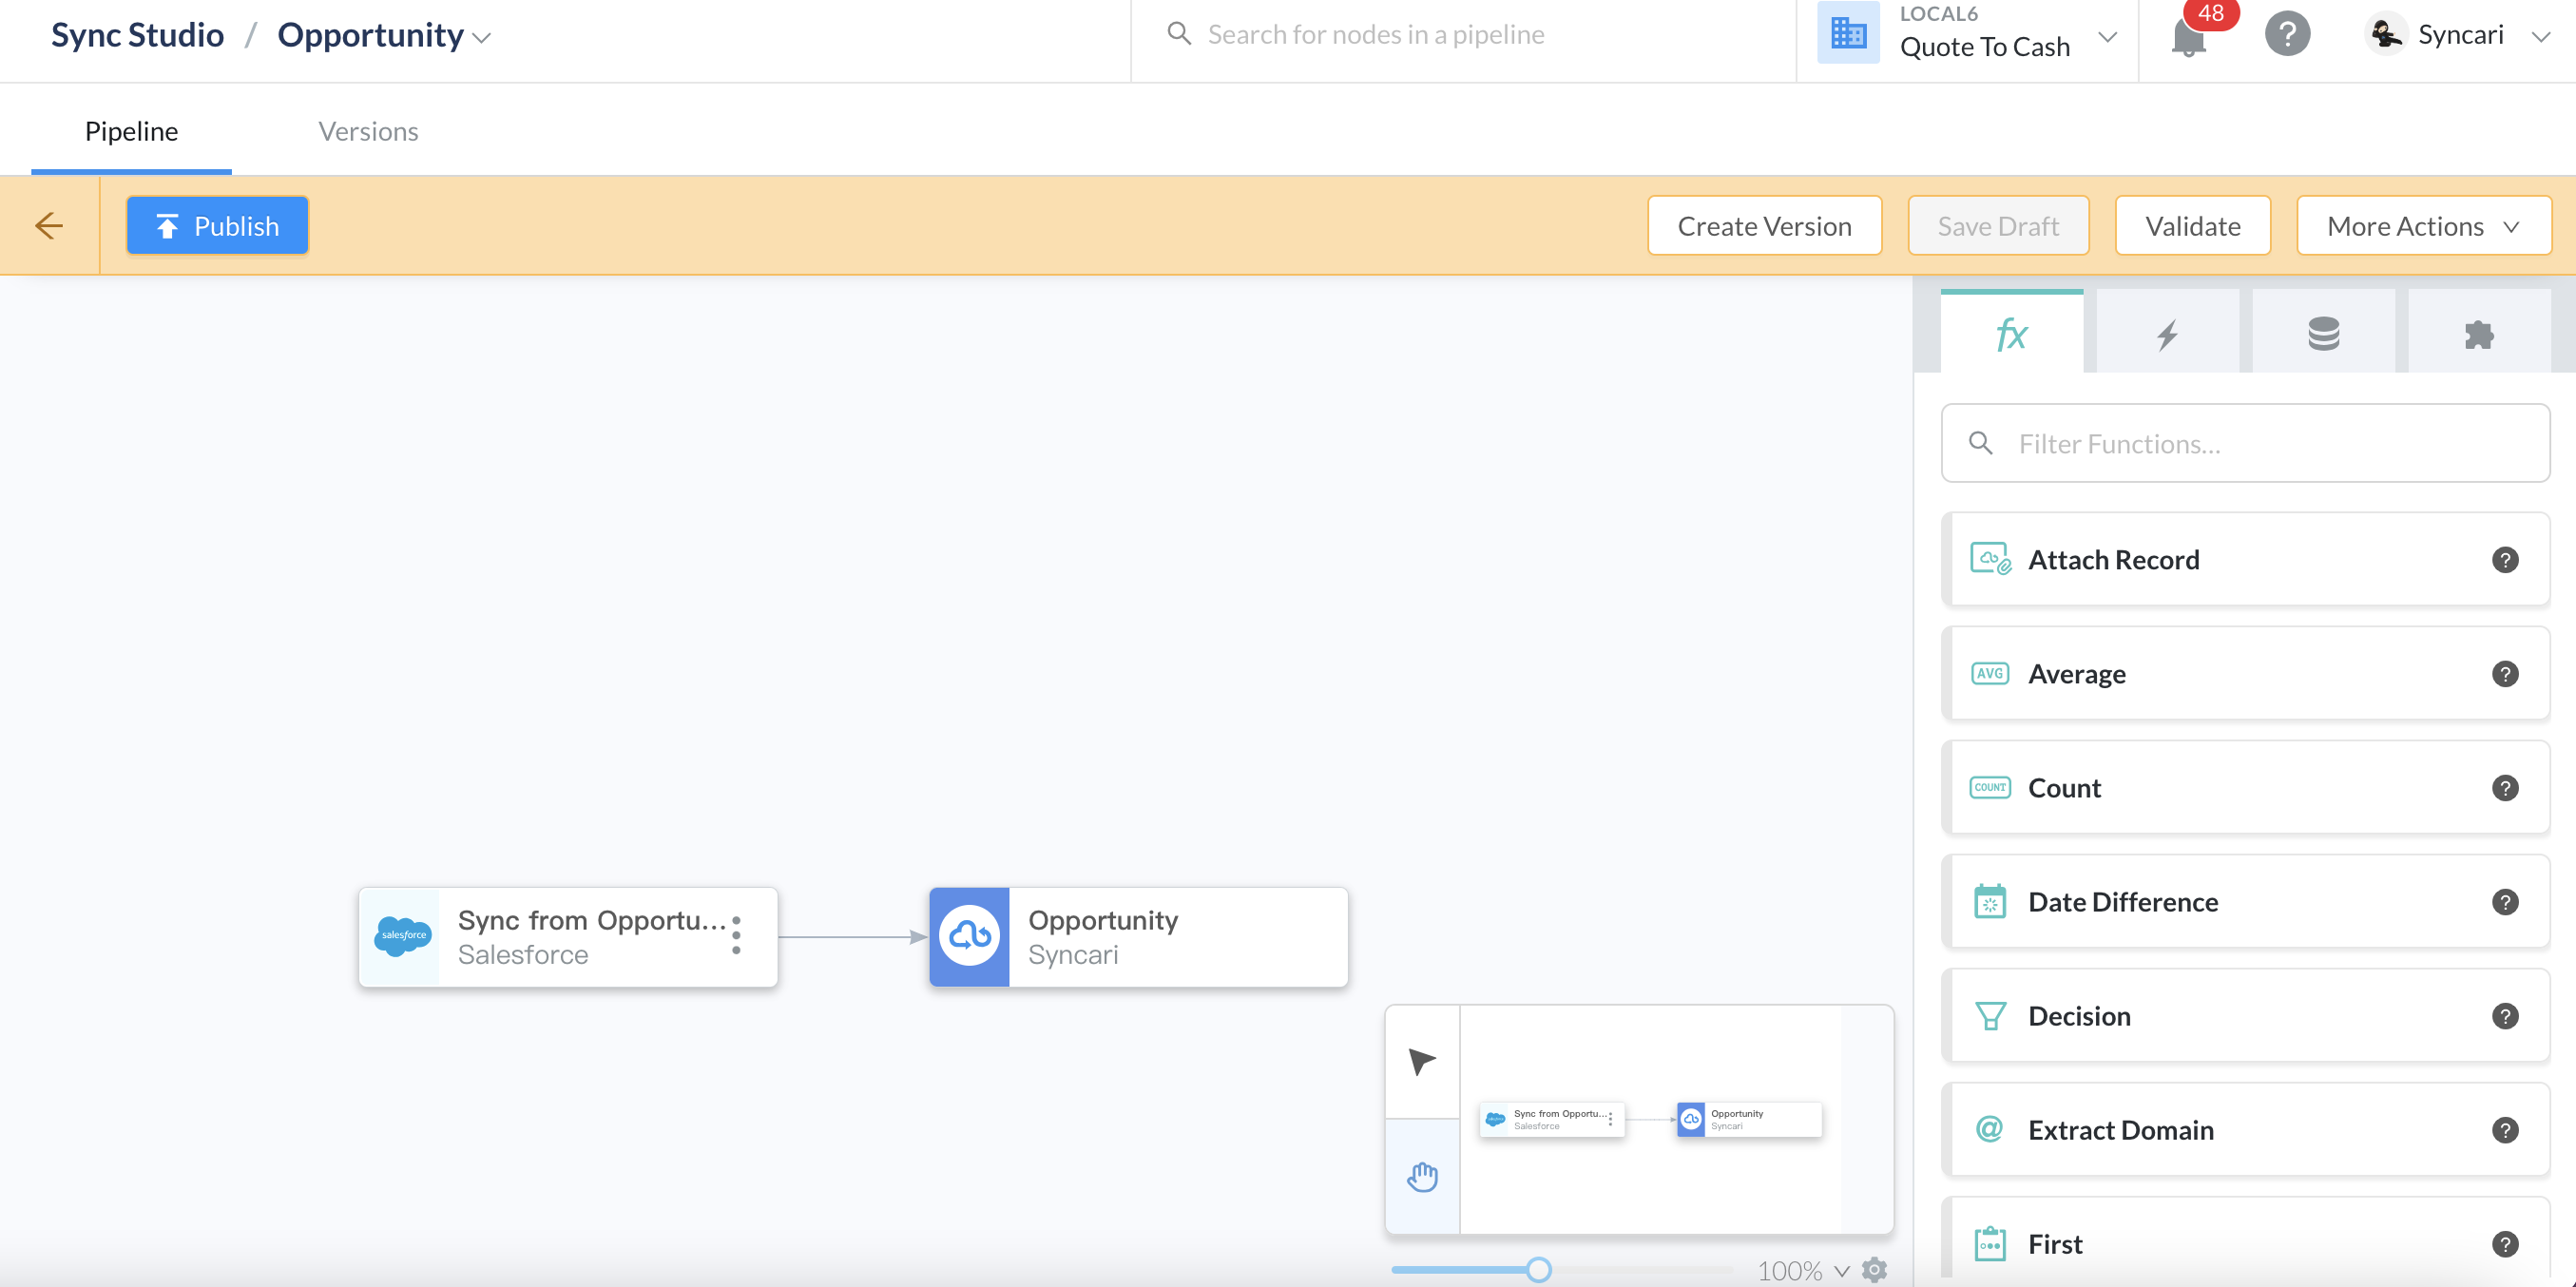The width and height of the screenshot is (2576, 1287).
Task: Focus the Filter Functions input
Action: pyautogui.click(x=2245, y=443)
